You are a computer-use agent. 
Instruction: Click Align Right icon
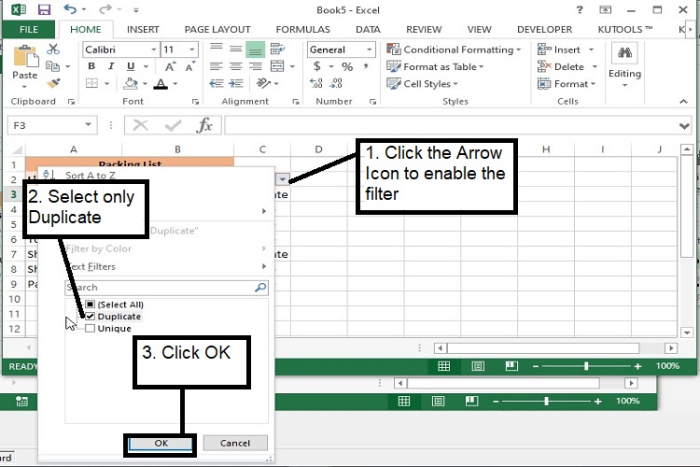pyautogui.click(x=255, y=67)
